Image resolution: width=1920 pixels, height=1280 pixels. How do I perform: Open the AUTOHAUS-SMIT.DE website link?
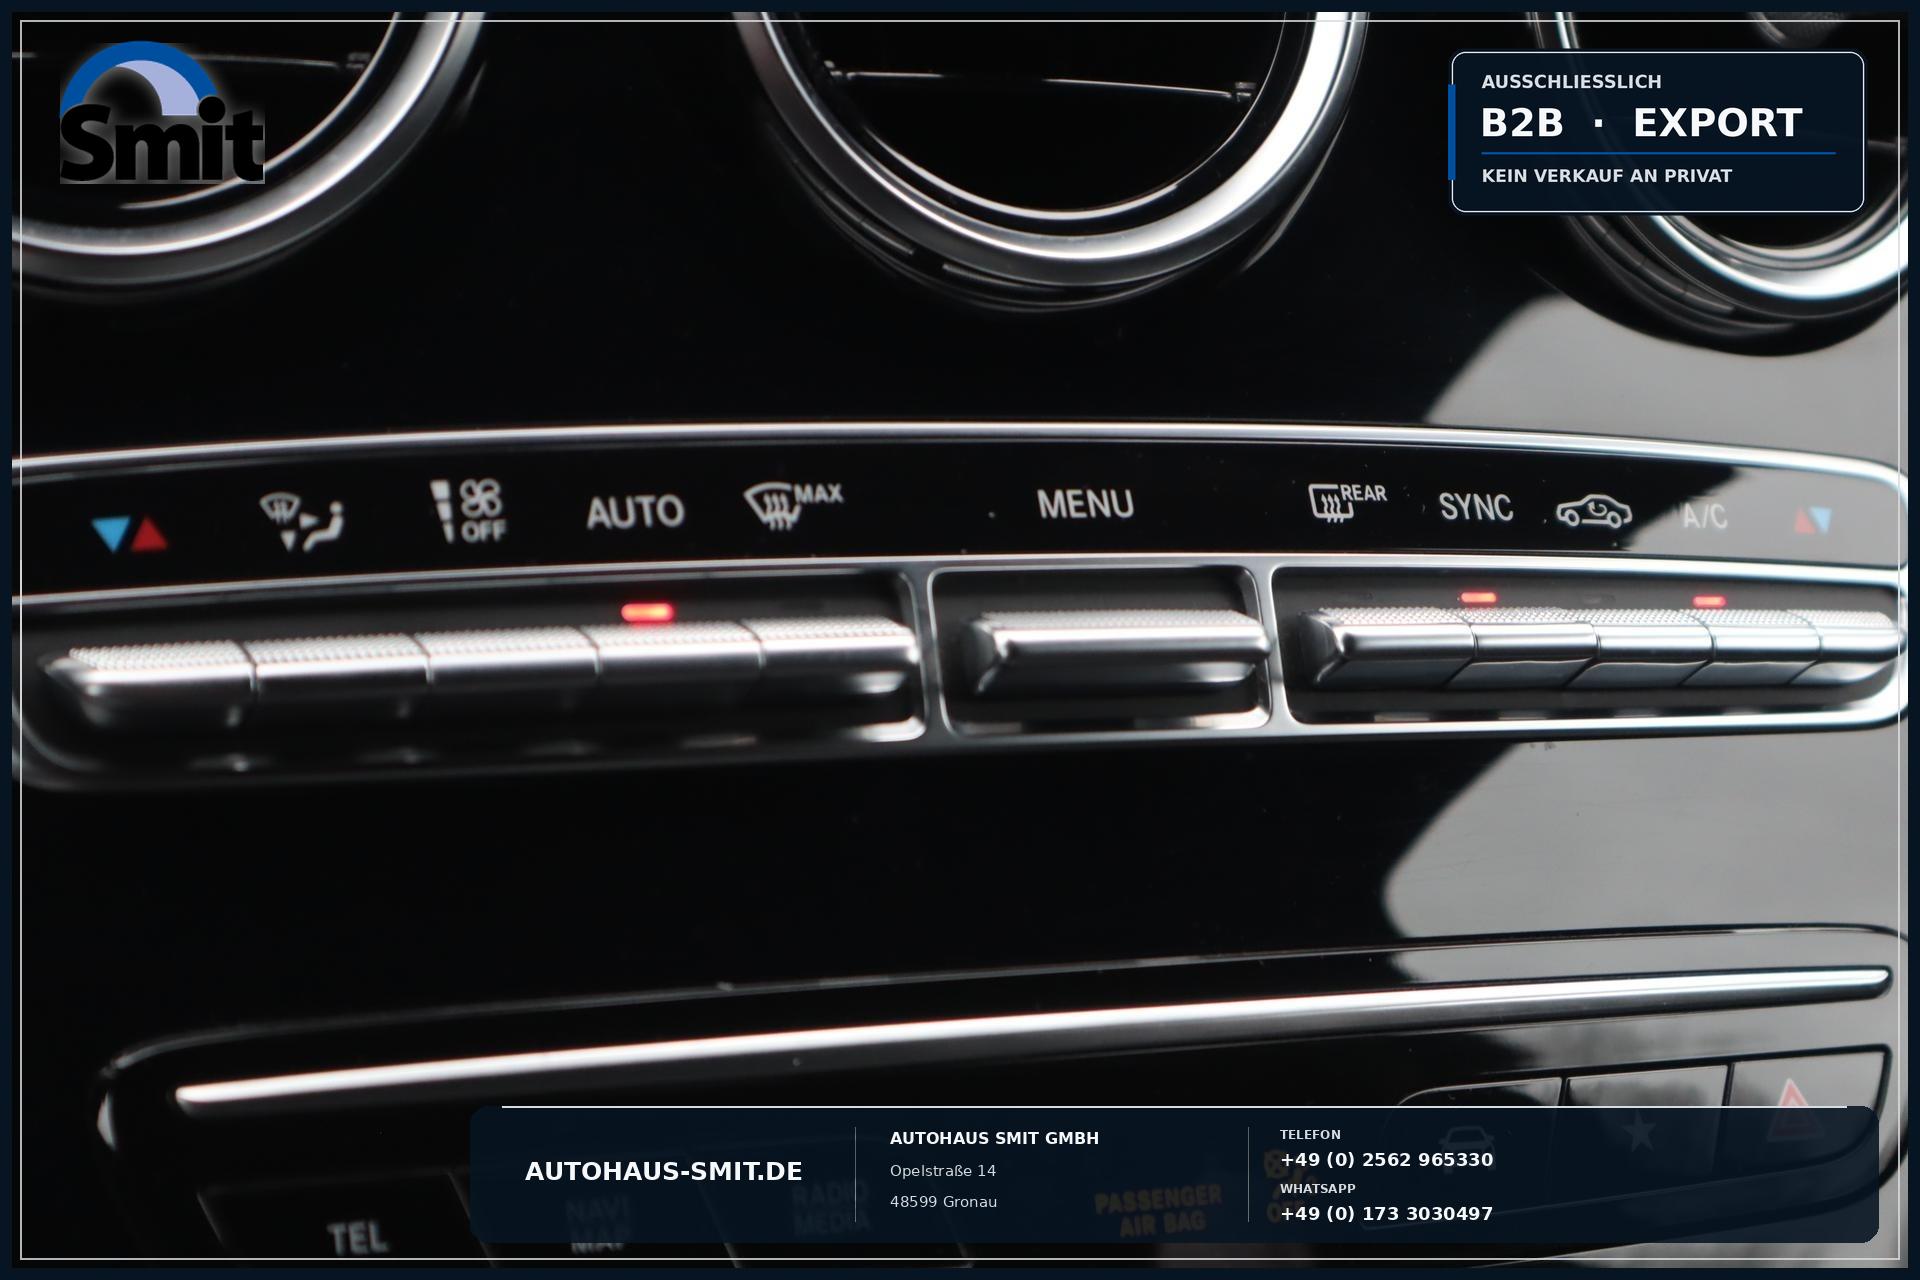pyautogui.click(x=663, y=1172)
